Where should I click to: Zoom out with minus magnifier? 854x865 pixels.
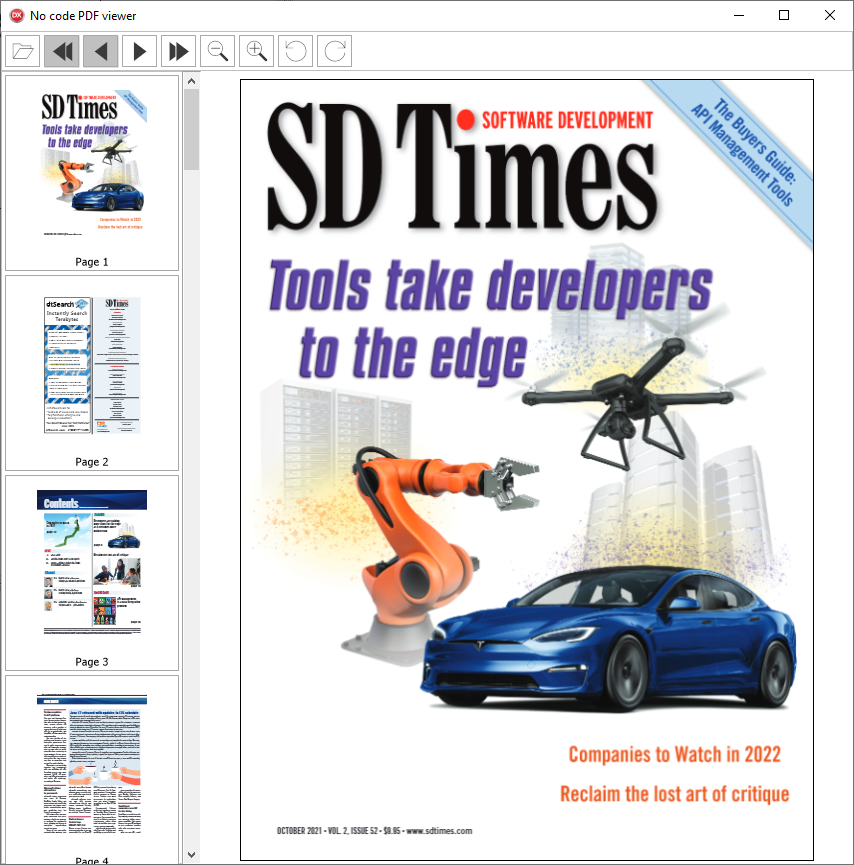pos(217,51)
